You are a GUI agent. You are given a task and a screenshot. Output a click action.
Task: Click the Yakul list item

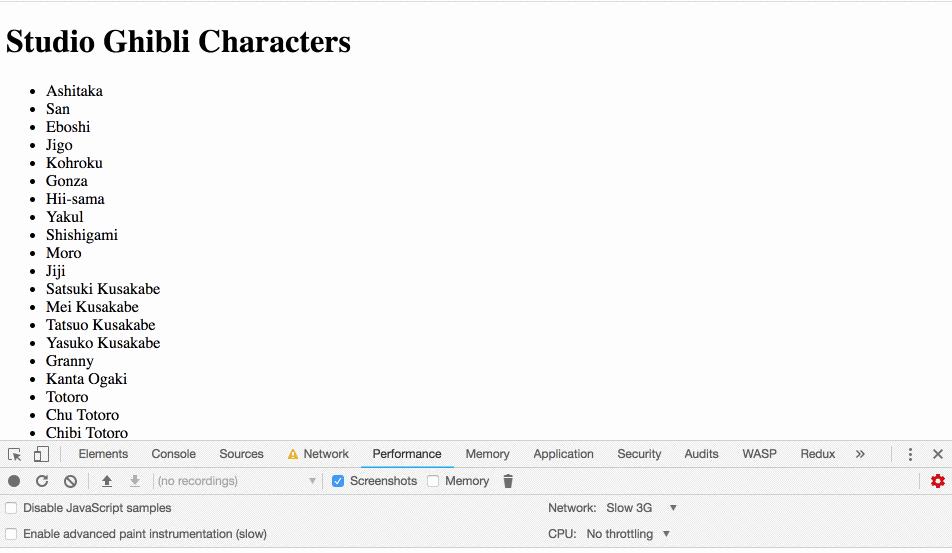tap(64, 217)
